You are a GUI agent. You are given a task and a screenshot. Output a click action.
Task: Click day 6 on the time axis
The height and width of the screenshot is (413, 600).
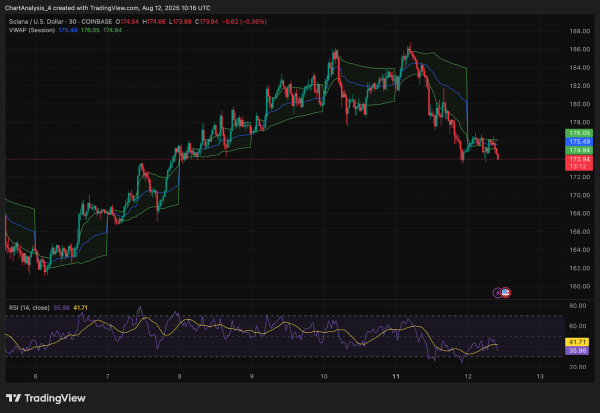coord(36,377)
